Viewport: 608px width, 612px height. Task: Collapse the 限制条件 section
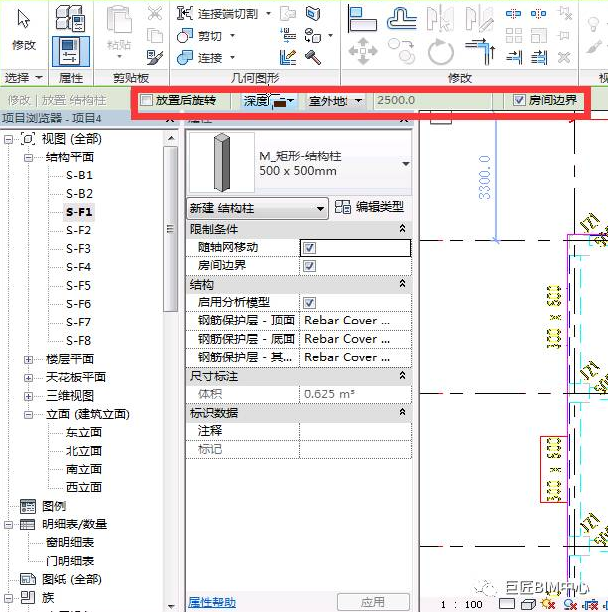coord(402,229)
